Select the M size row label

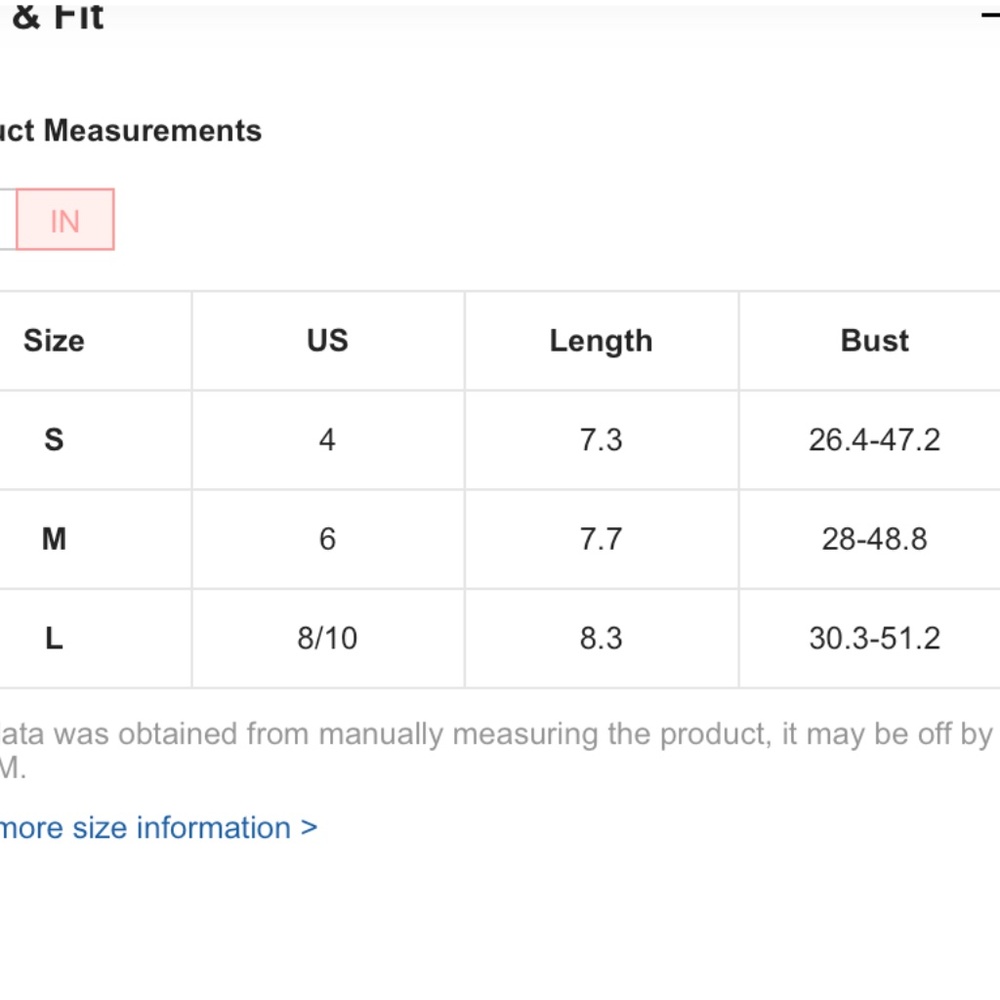point(54,539)
